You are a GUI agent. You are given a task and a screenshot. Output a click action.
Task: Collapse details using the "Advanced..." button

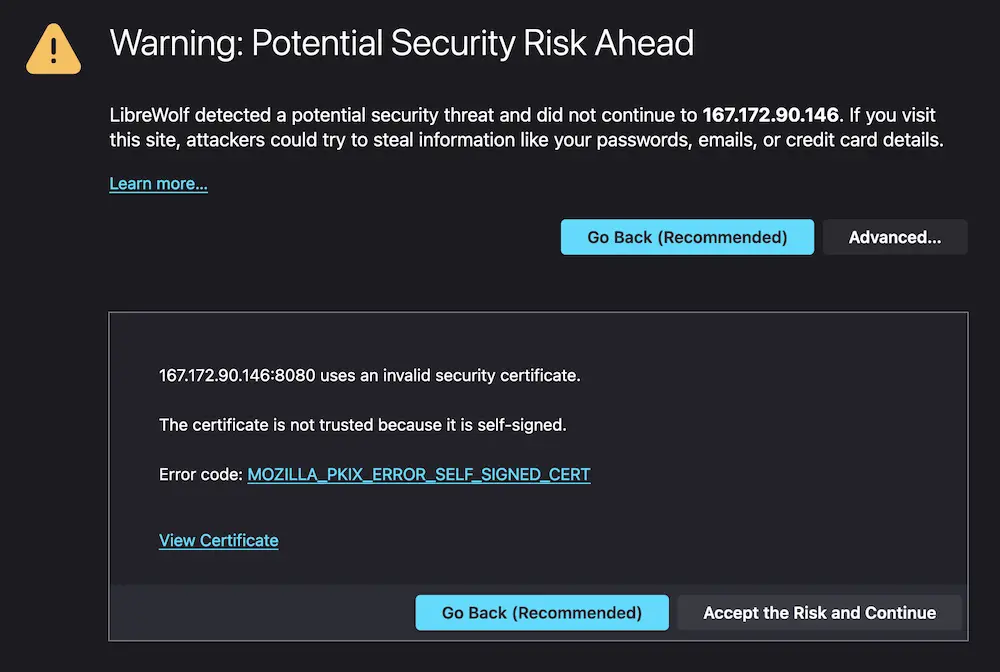click(x=894, y=237)
